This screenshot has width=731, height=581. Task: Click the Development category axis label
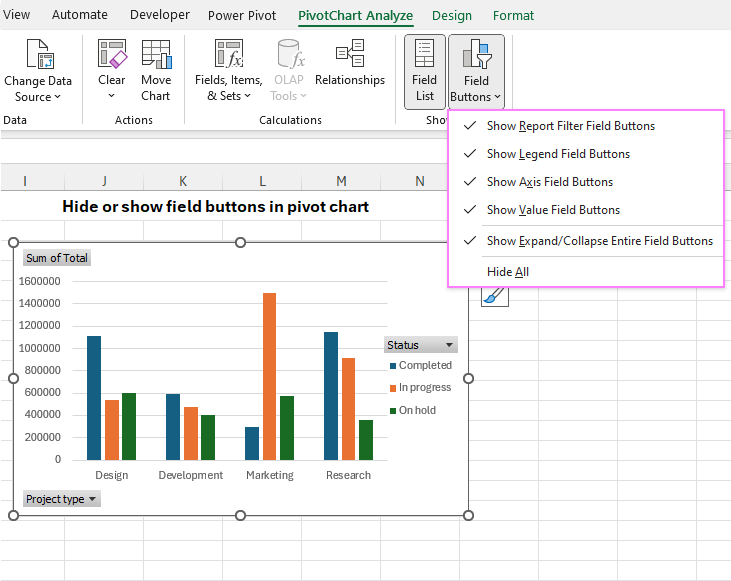click(x=191, y=475)
